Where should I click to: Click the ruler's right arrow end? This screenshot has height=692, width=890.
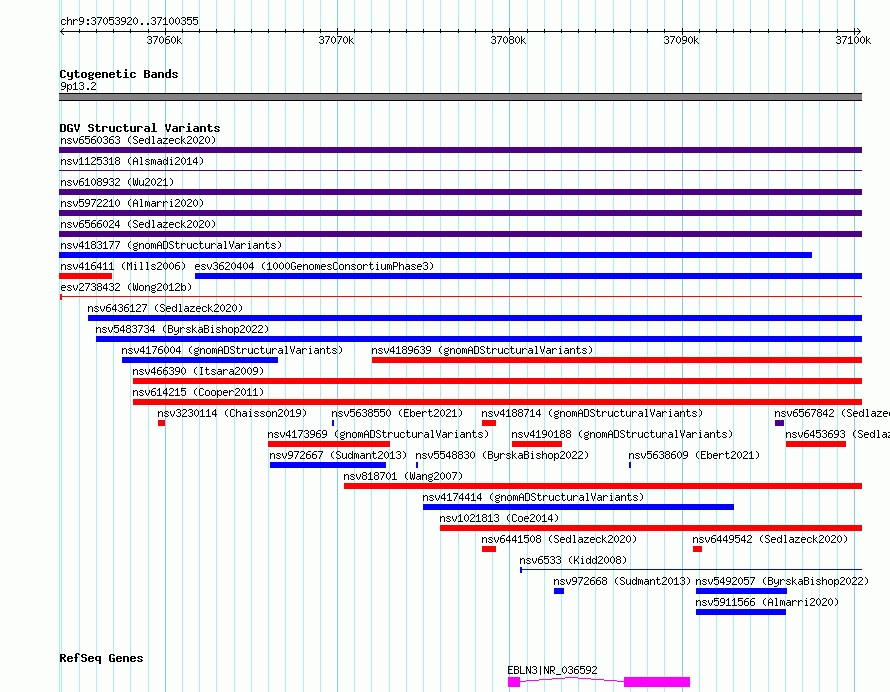[x=858, y=31]
